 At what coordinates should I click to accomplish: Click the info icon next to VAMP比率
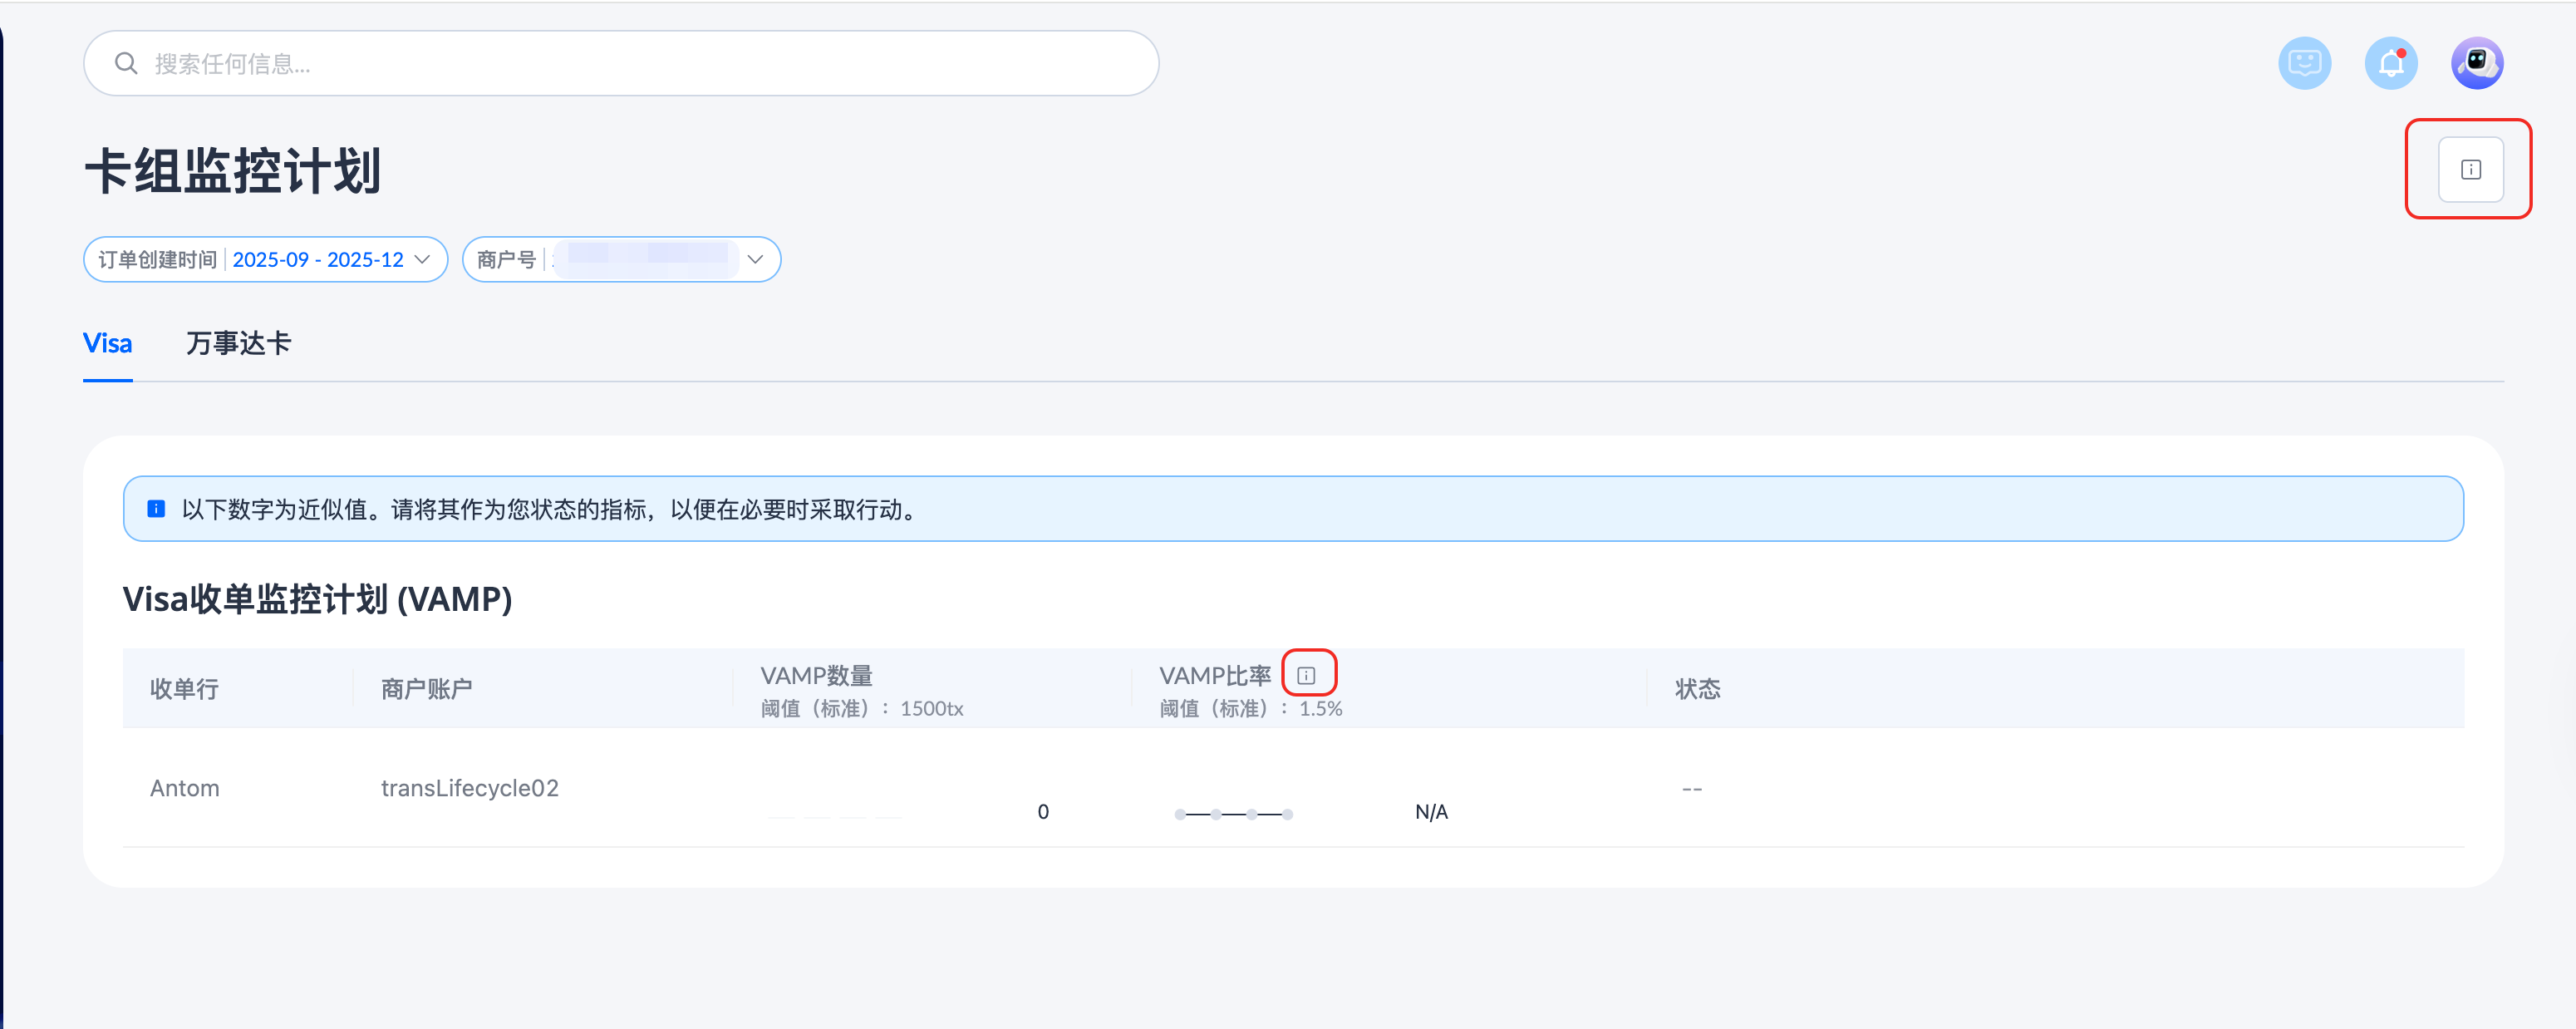point(1306,676)
